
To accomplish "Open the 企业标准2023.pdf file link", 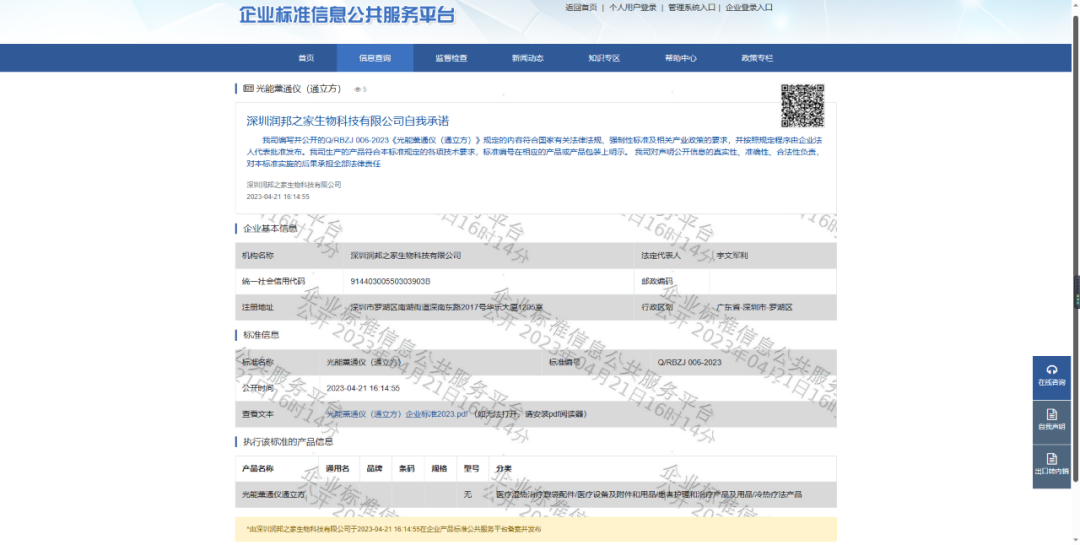I will (x=397, y=414).
